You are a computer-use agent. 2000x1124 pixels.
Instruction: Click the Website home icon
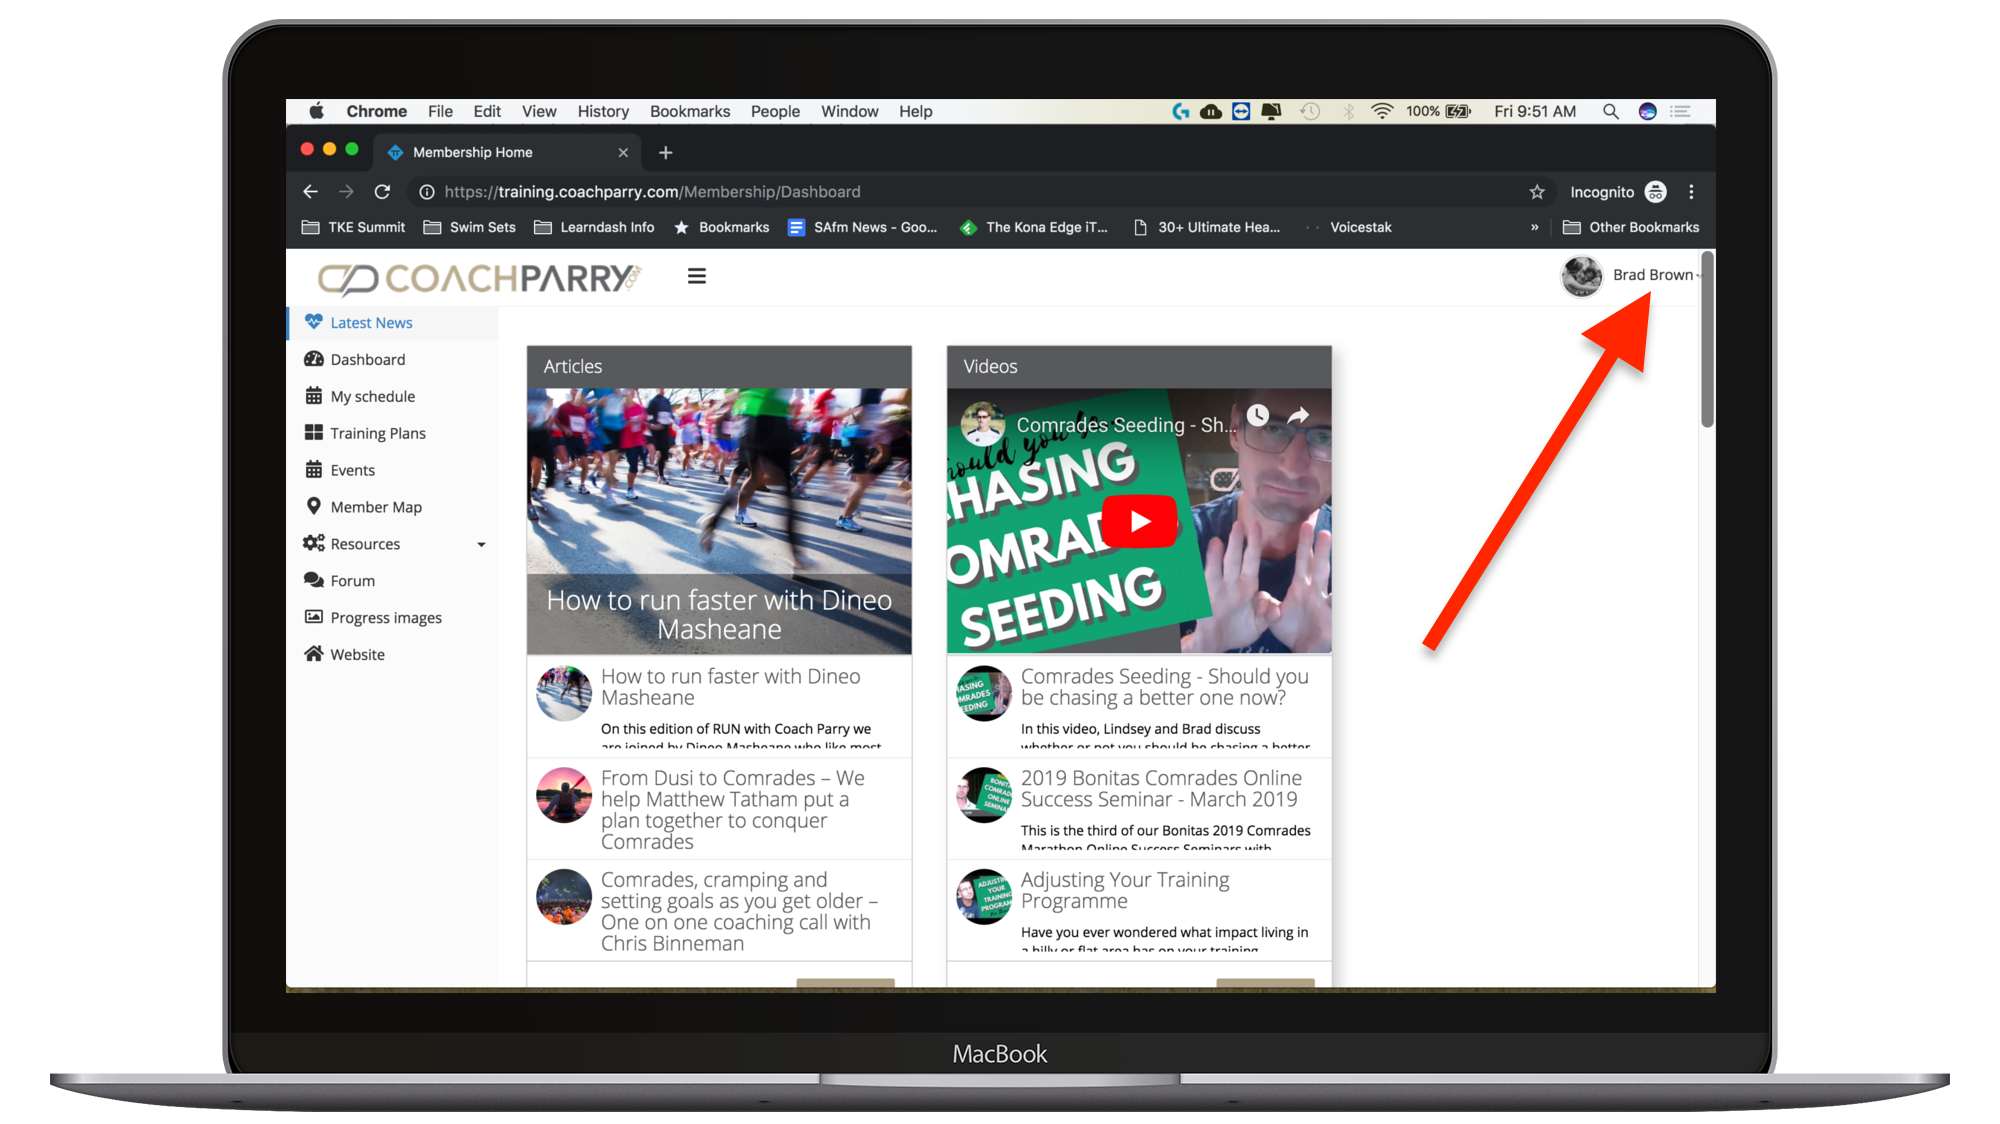tap(314, 654)
